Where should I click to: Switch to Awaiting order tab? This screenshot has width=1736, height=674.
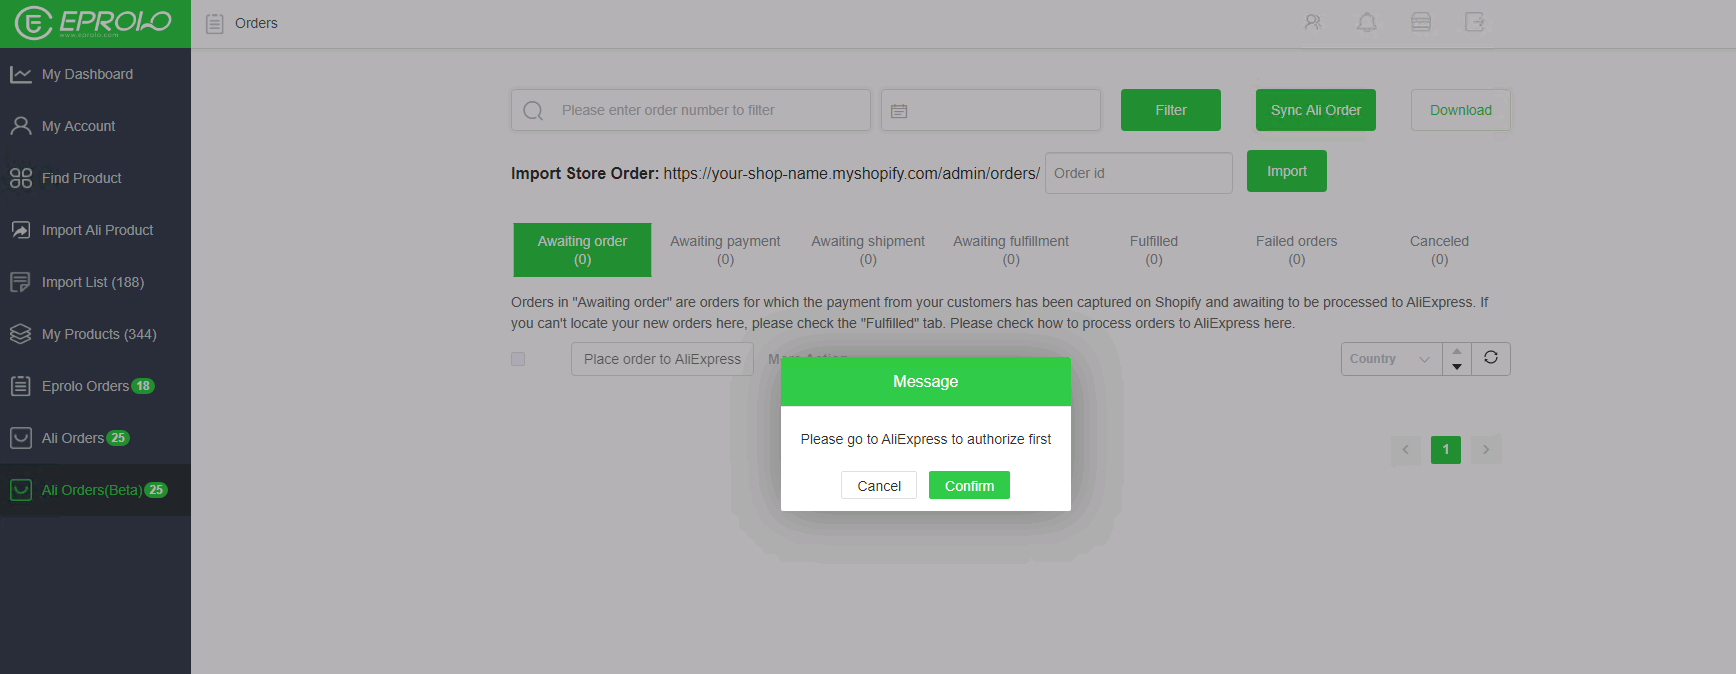coord(582,250)
